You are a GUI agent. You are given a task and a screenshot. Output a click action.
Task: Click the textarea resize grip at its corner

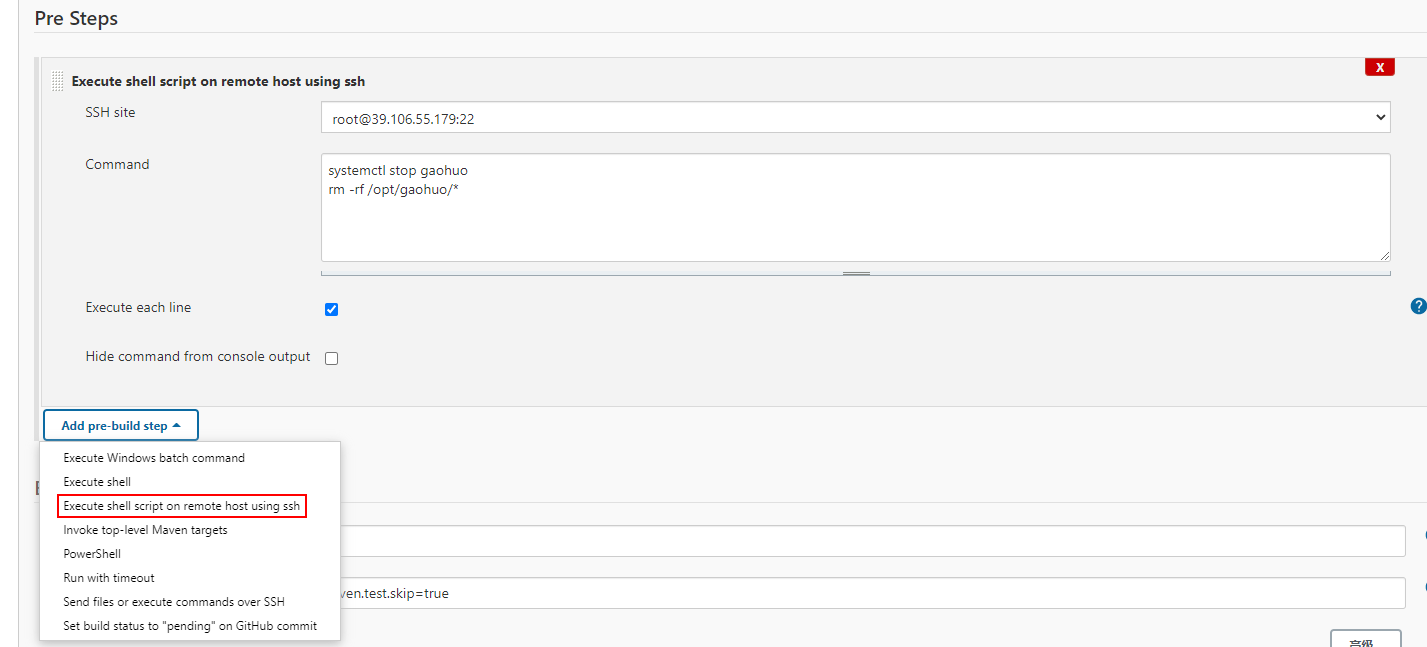click(x=1384, y=256)
